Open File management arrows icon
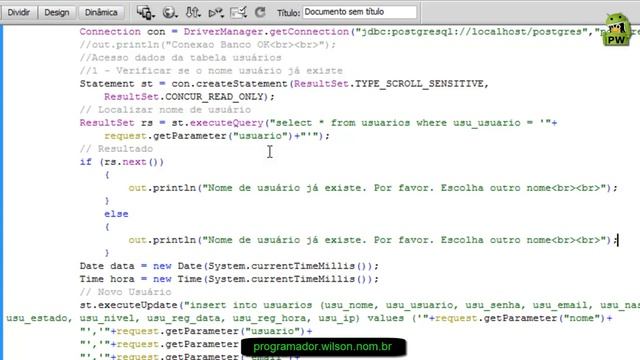Viewport: 640px width, 360px height. [193, 13]
